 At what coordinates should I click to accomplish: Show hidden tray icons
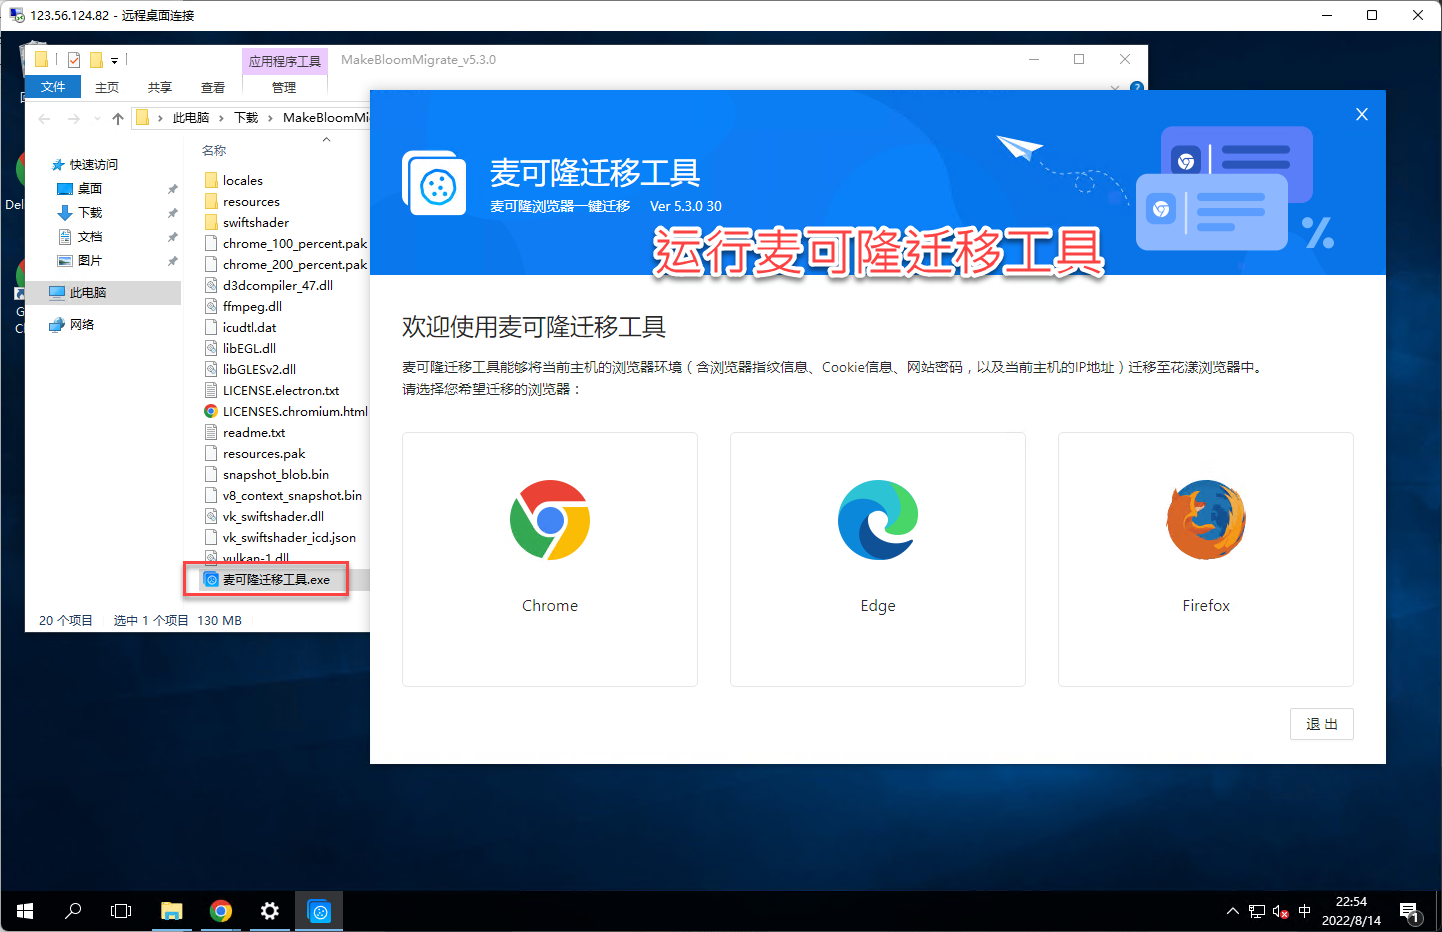1233,911
